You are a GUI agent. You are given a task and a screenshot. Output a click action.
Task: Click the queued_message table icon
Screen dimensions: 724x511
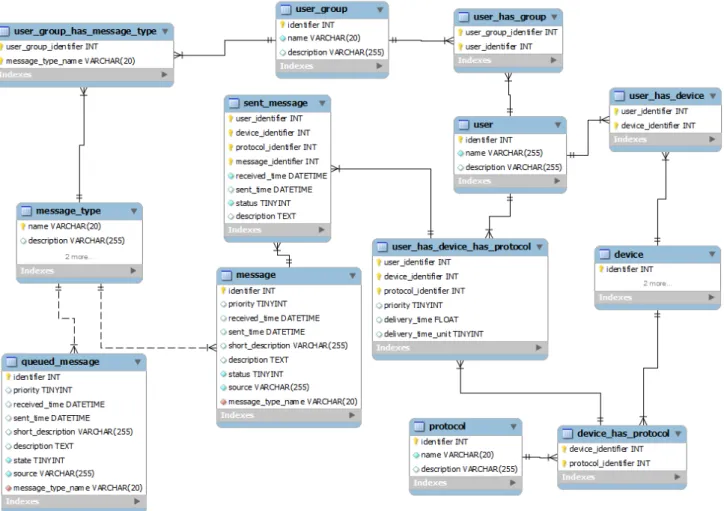coord(11,361)
